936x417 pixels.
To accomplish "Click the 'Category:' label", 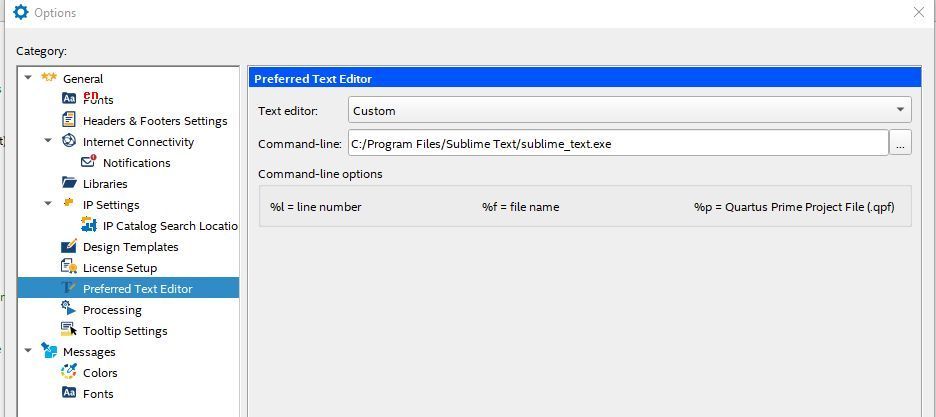I will pos(41,51).
